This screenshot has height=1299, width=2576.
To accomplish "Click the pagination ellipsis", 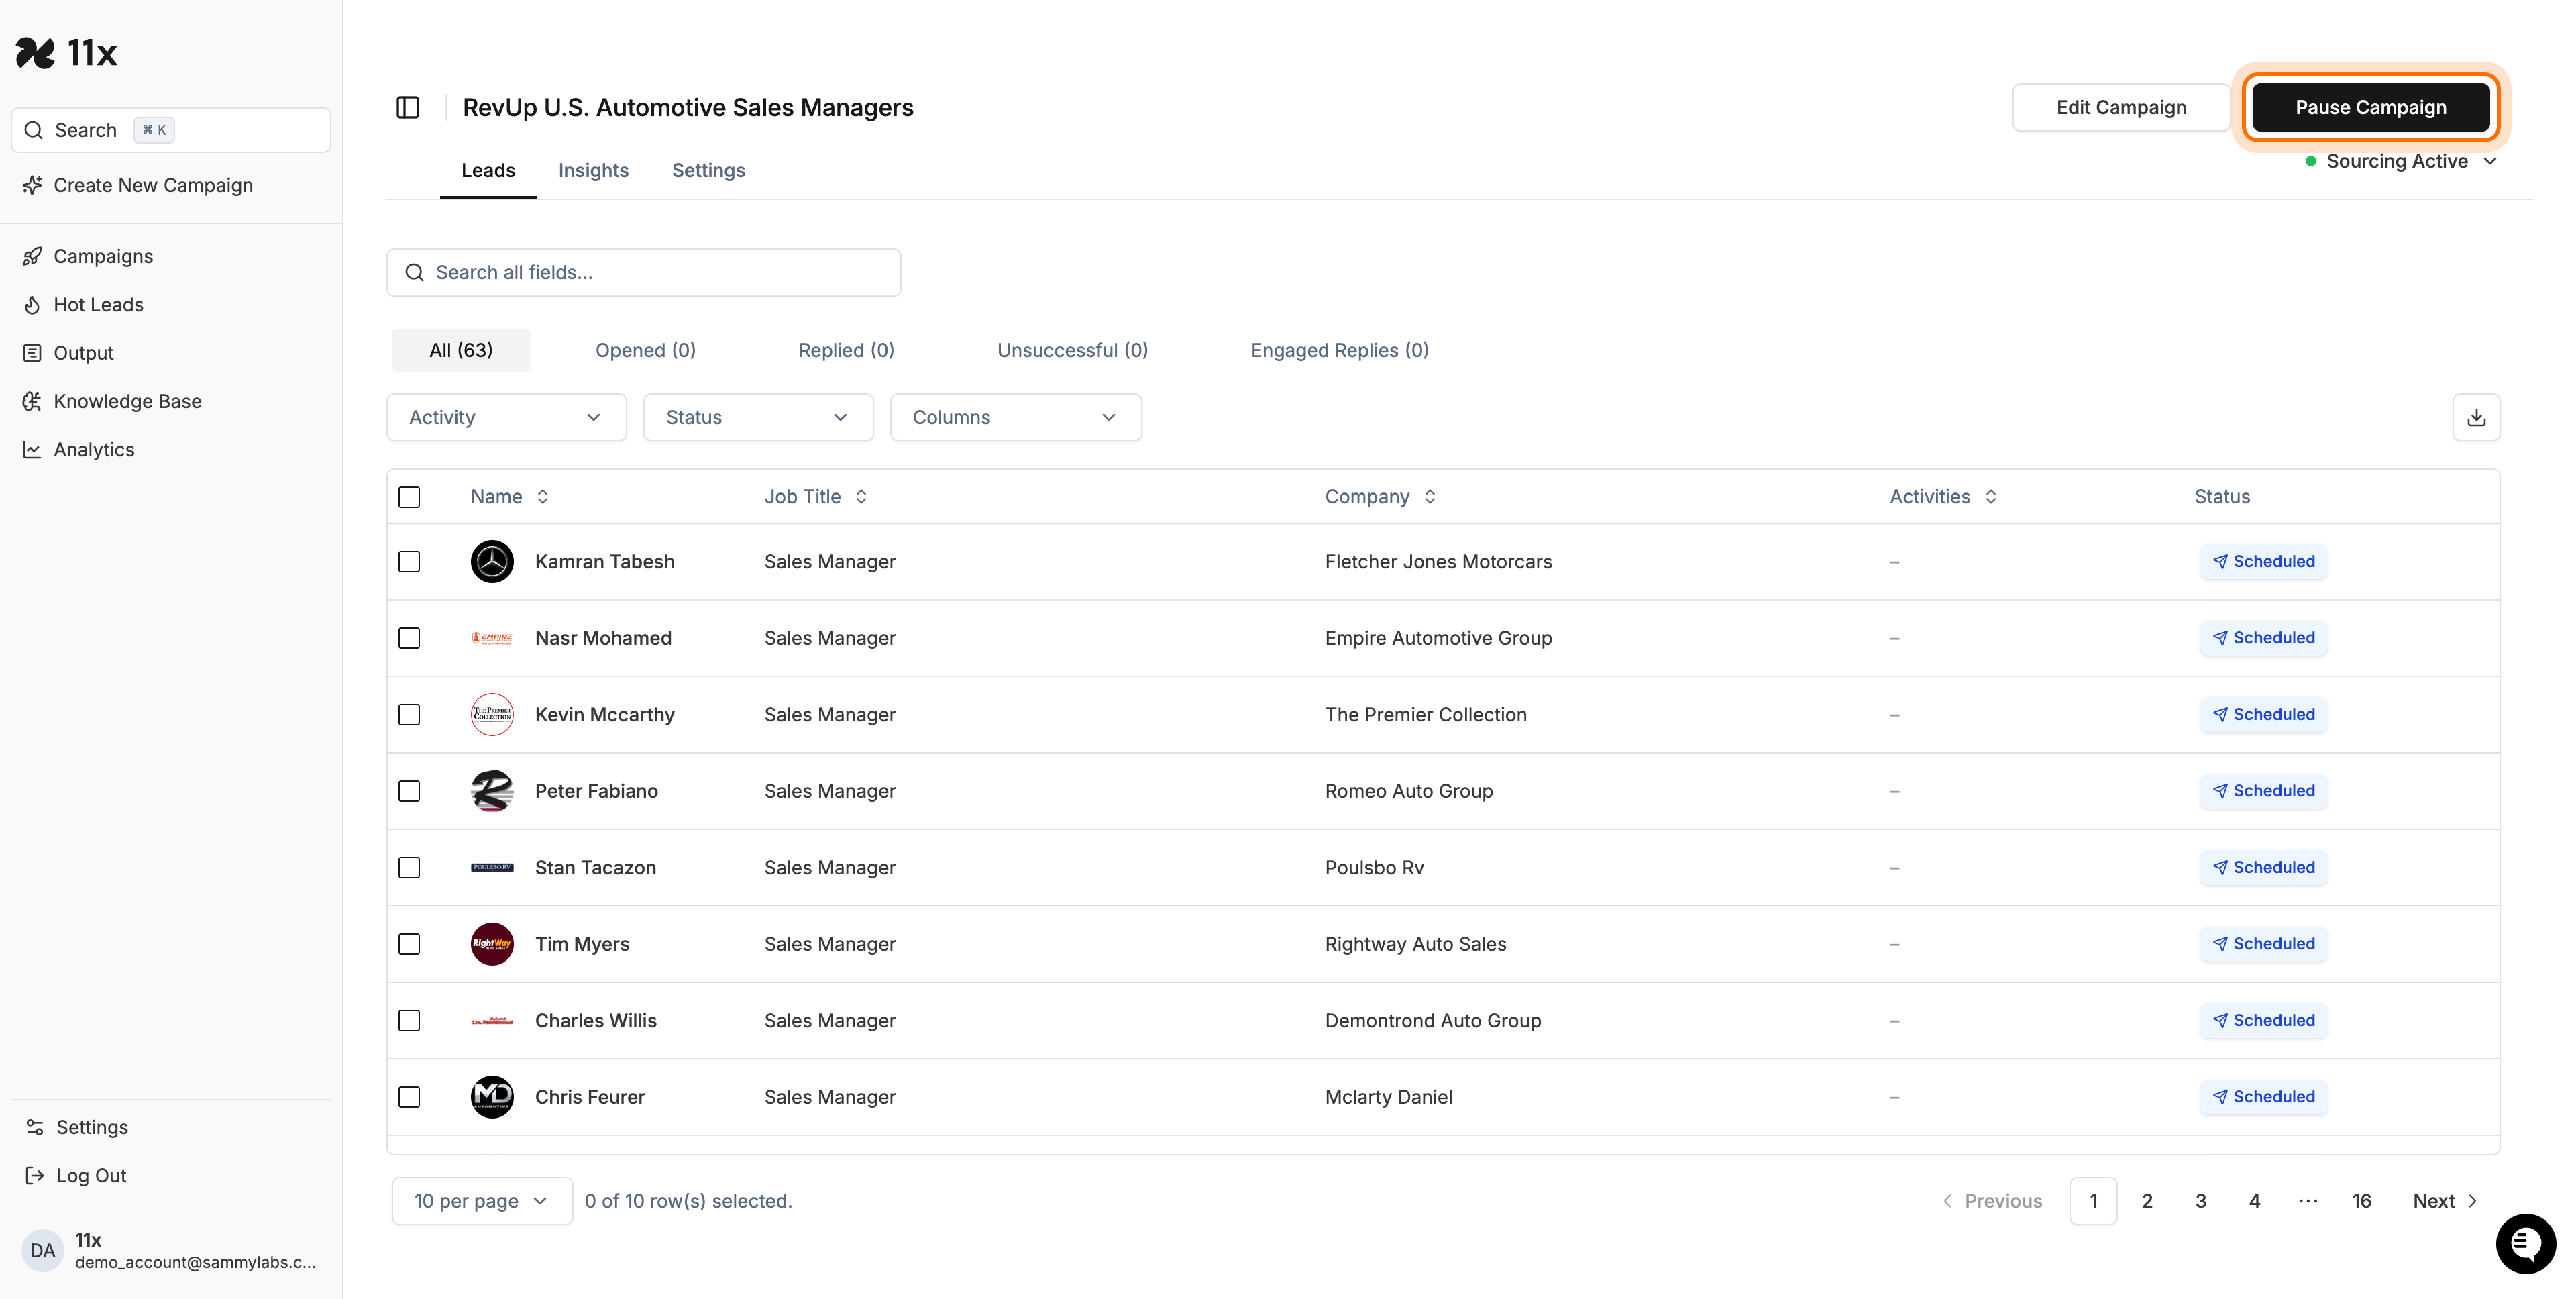I will click(2308, 1201).
